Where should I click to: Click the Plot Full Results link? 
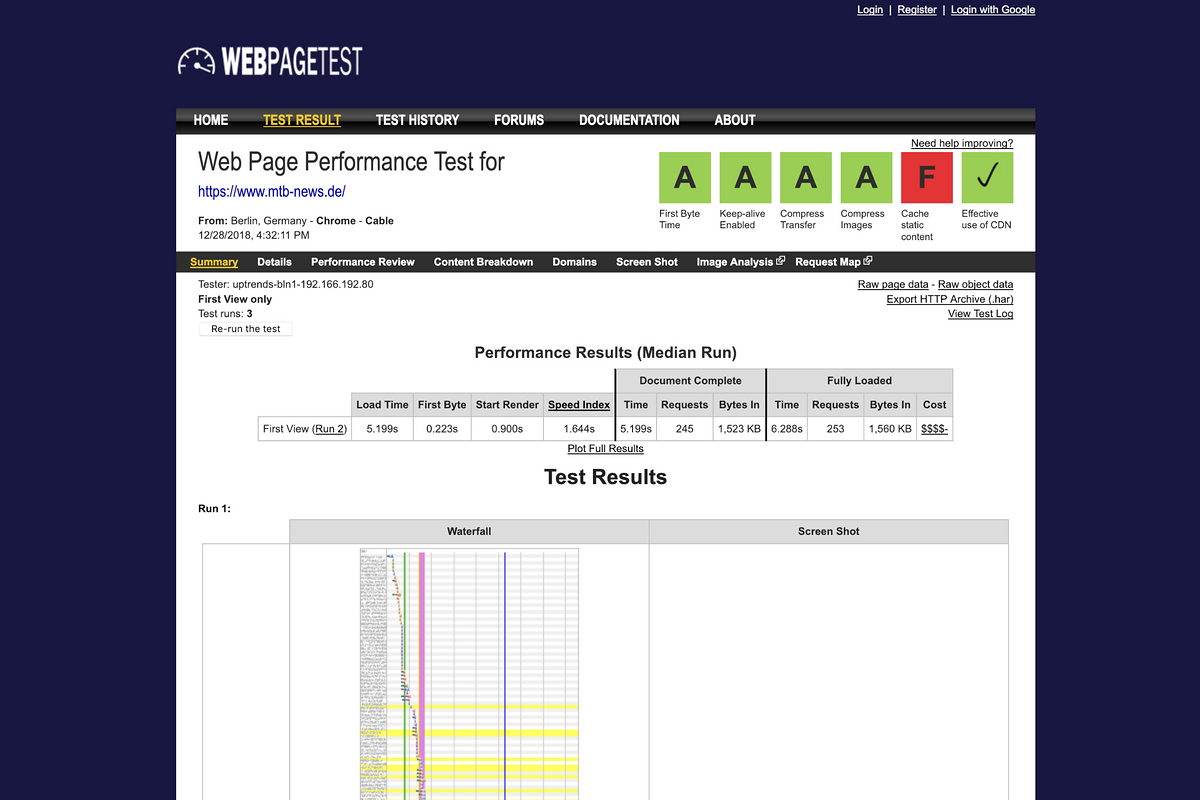(605, 449)
